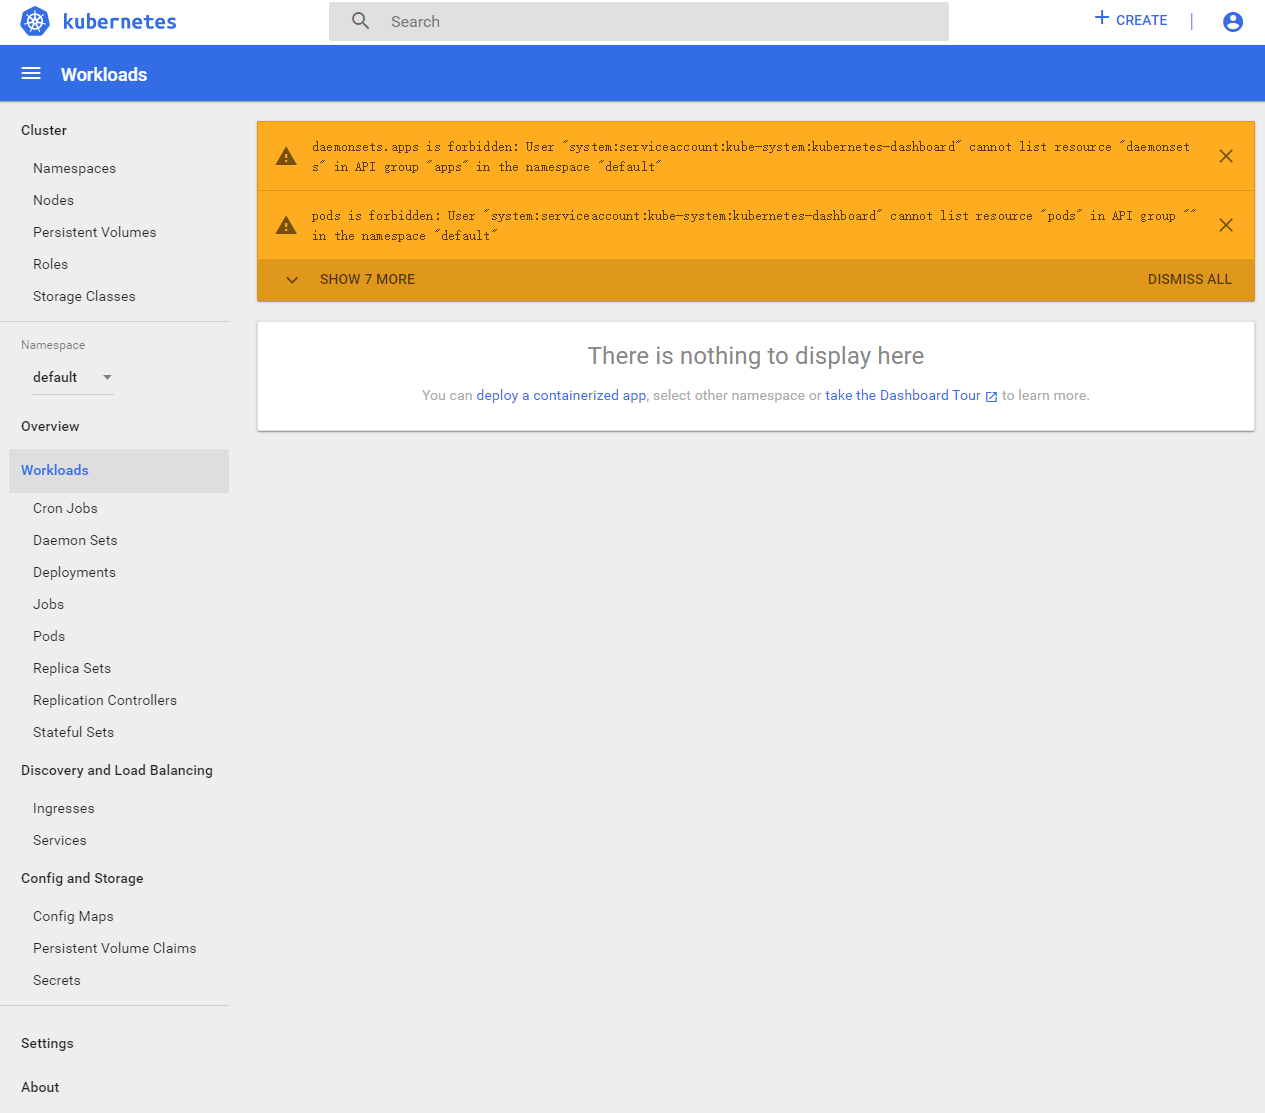
Task: Open Daemon Sets
Action: (x=75, y=540)
